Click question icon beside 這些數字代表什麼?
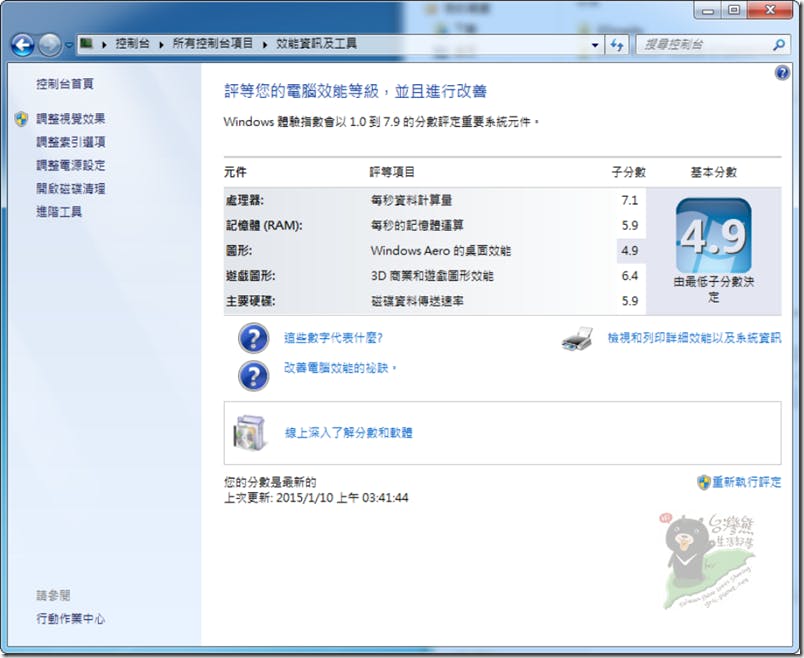This screenshot has width=804, height=658. click(x=253, y=338)
